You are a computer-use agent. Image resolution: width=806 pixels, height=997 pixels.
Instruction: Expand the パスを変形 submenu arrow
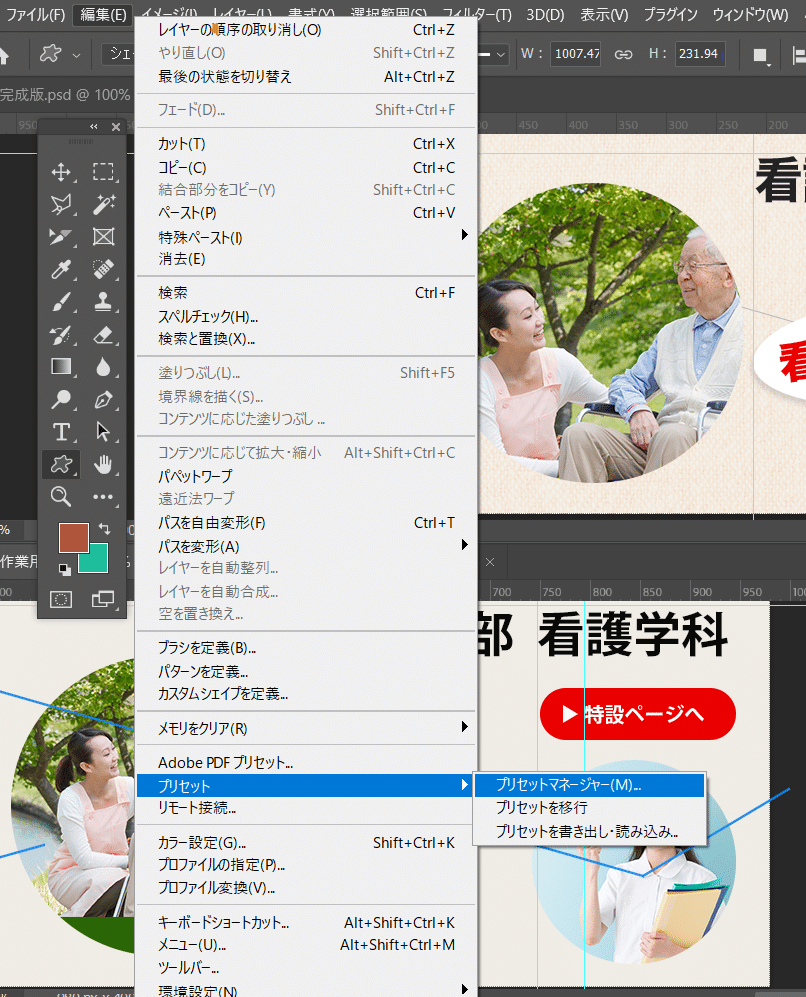click(x=465, y=544)
